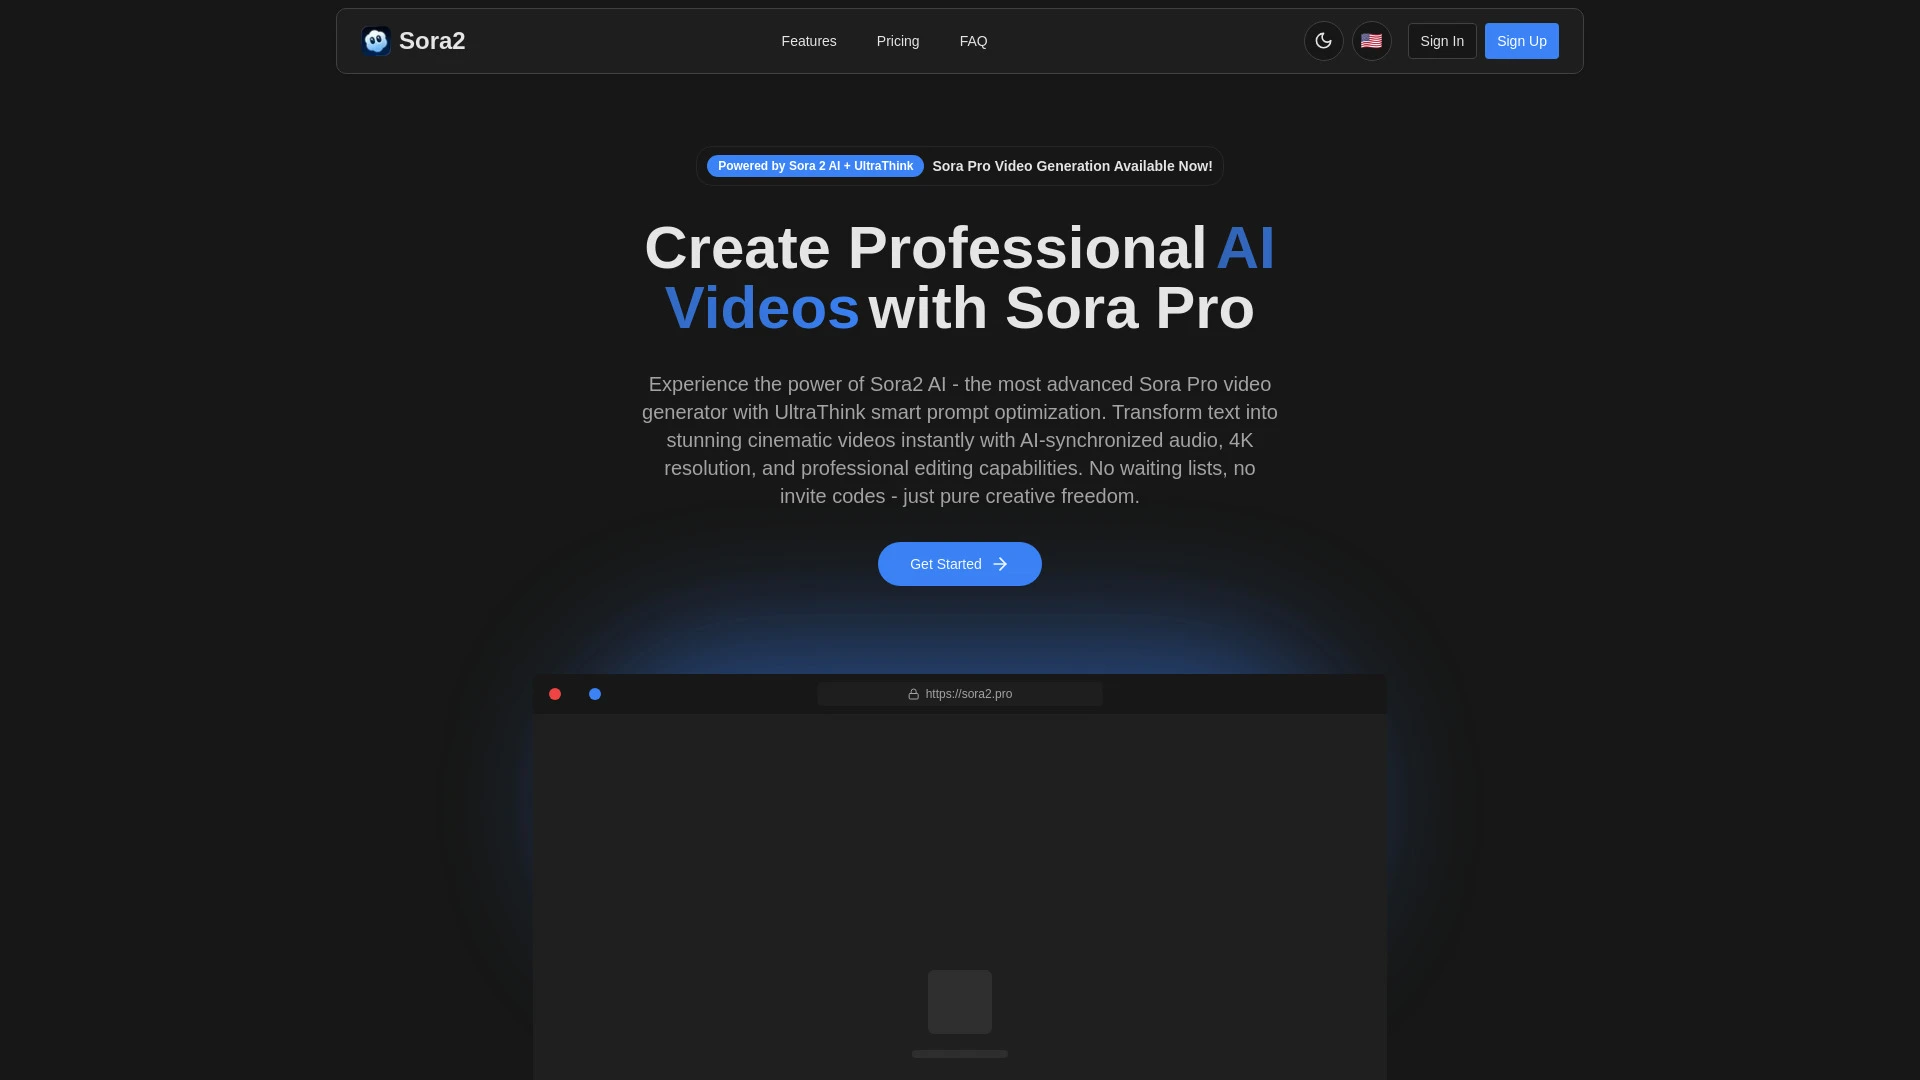Click the Powered by Sora 2 AI badge
This screenshot has width=1920, height=1080.
coord(815,166)
